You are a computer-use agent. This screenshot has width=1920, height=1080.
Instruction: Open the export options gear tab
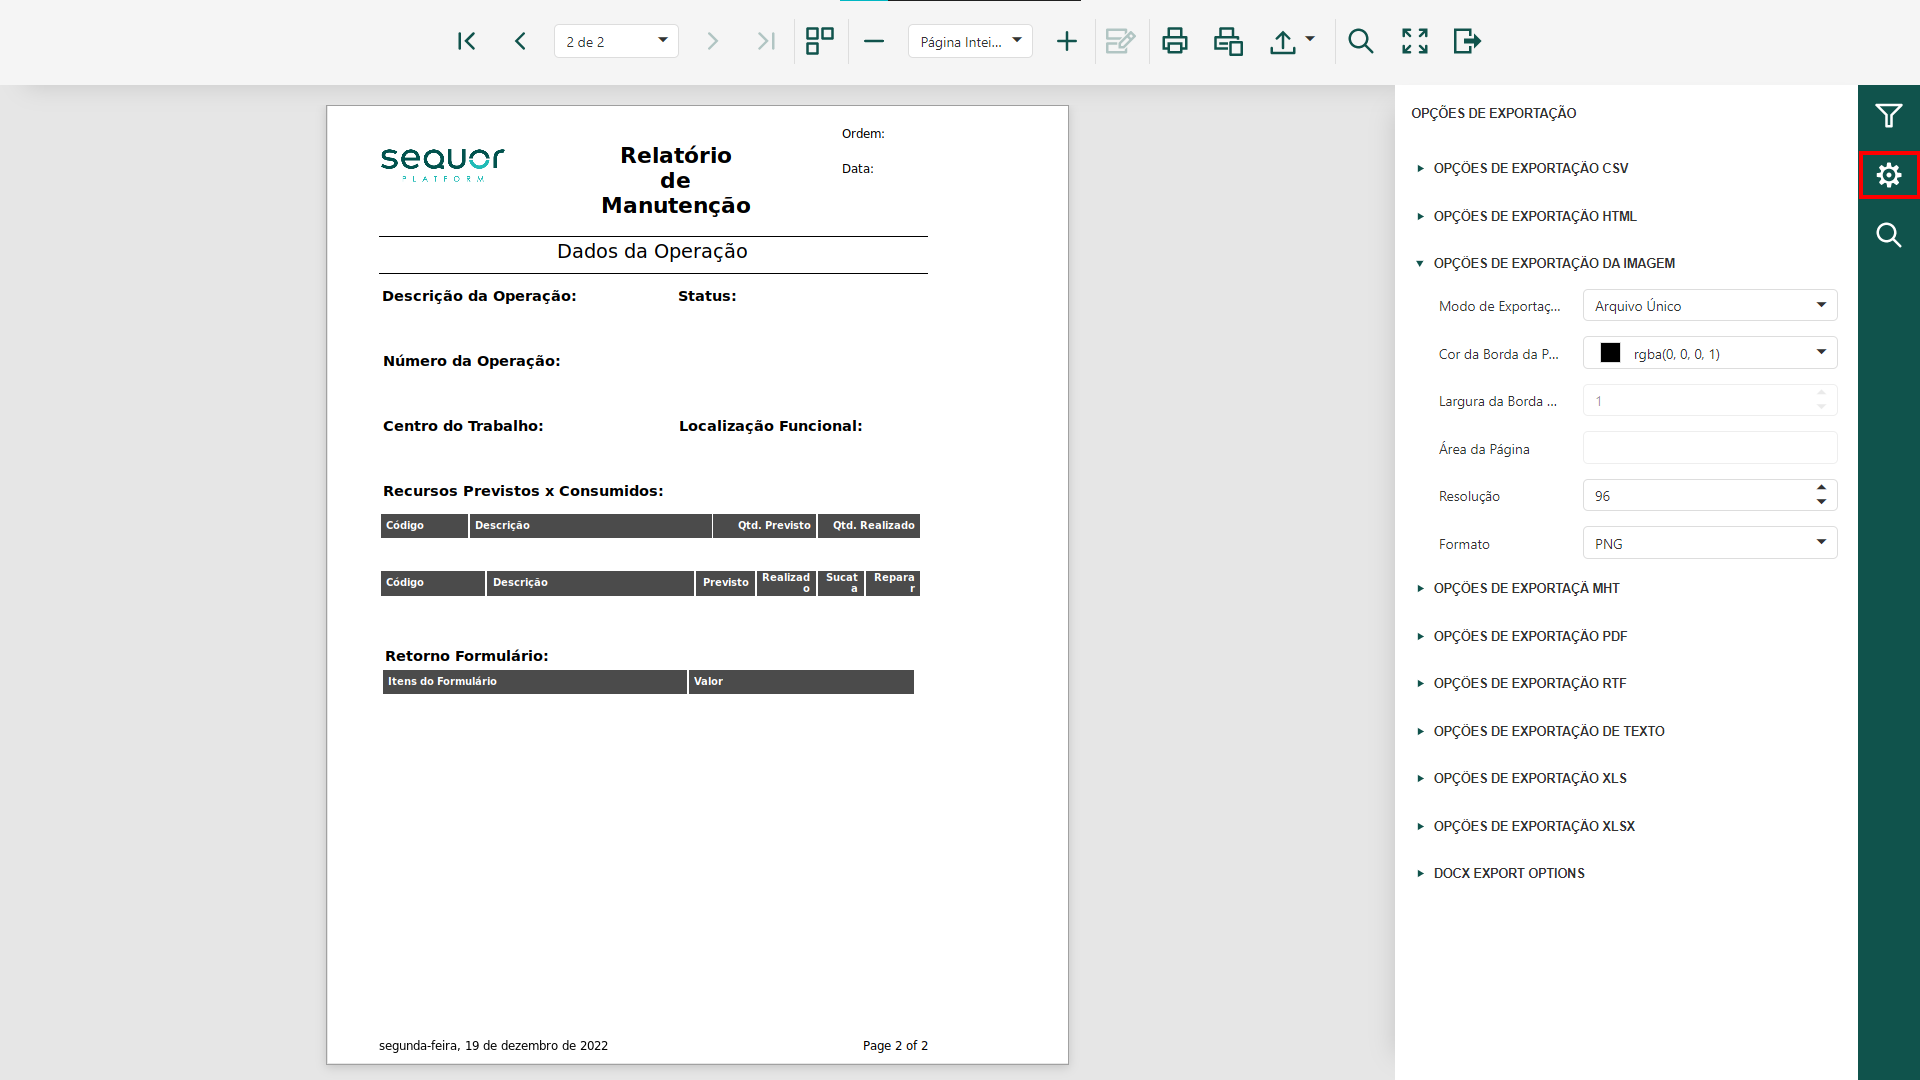[x=1889, y=175]
